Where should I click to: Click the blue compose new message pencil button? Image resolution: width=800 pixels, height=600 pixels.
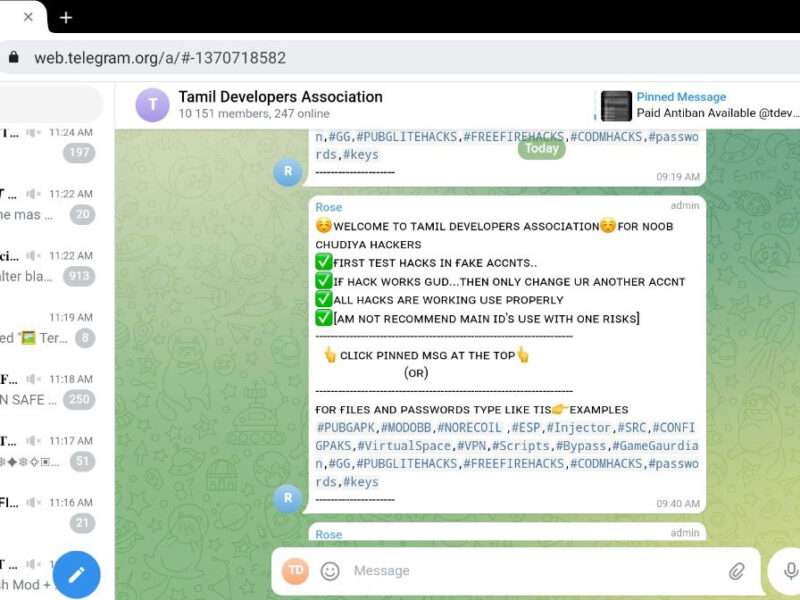point(77,575)
